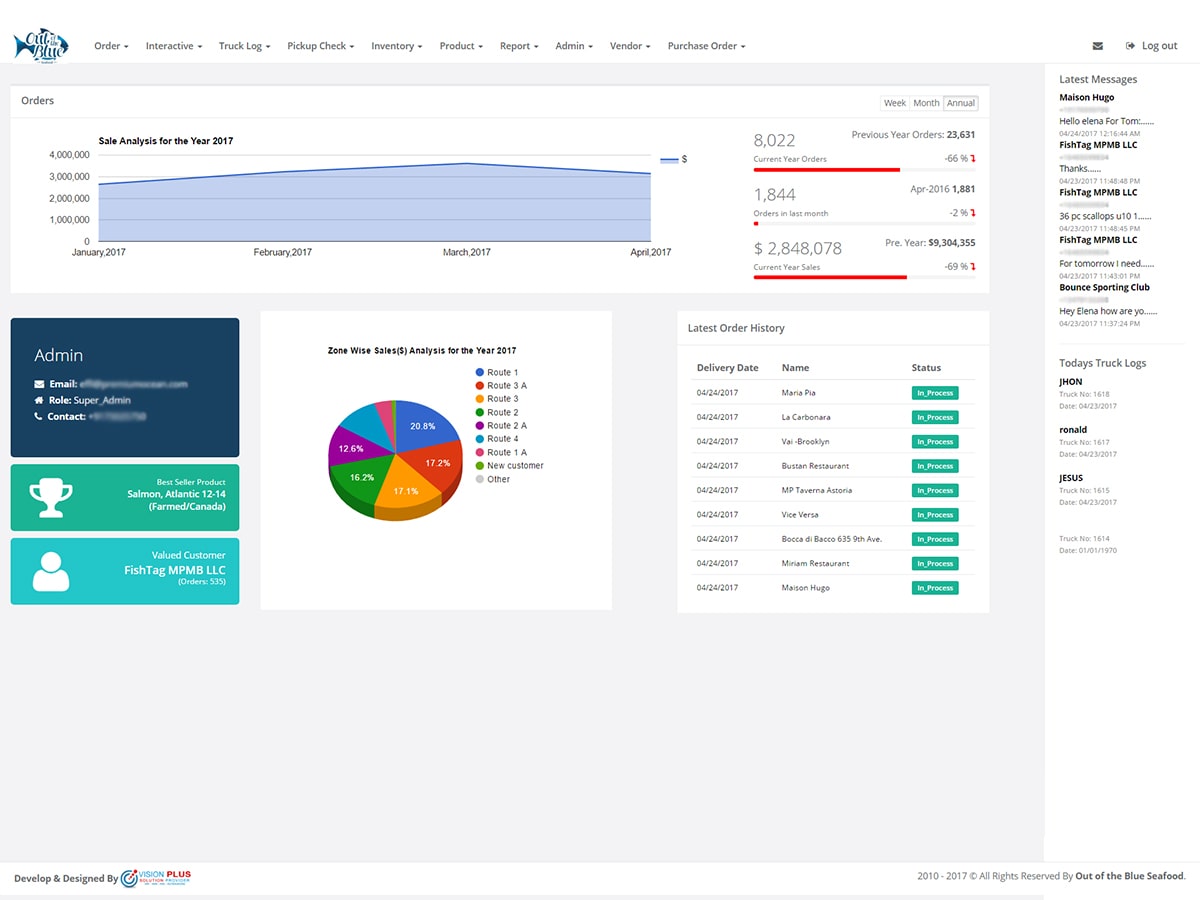The width and height of the screenshot is (1200, 900).
Task: Click the Admin email envelope icon
Action: [x=39, y=384]
